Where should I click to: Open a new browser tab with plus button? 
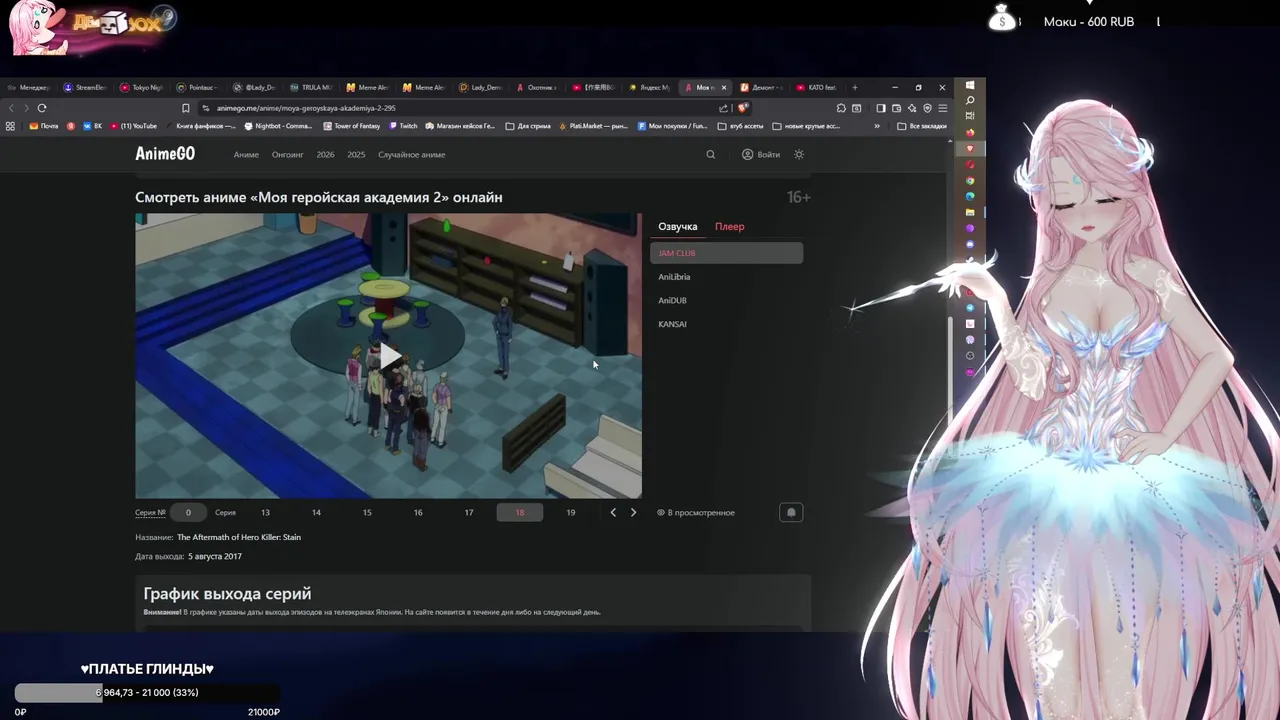point(855,88)
